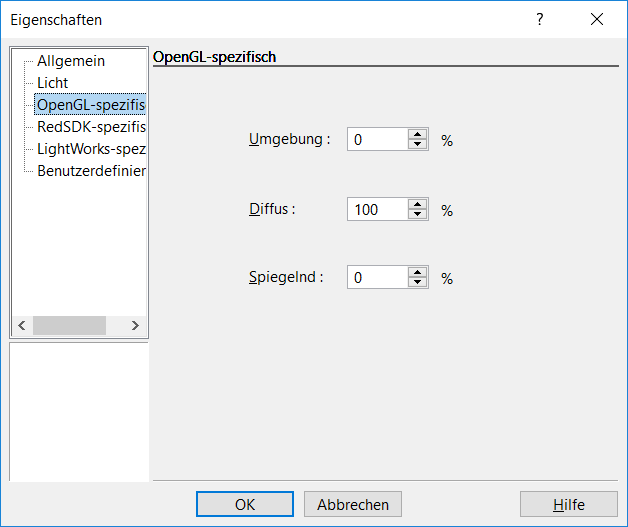Viewport: 628px width, 527px height.
Task: Focus the Diffus value field
Action: [x=378, y=209]
